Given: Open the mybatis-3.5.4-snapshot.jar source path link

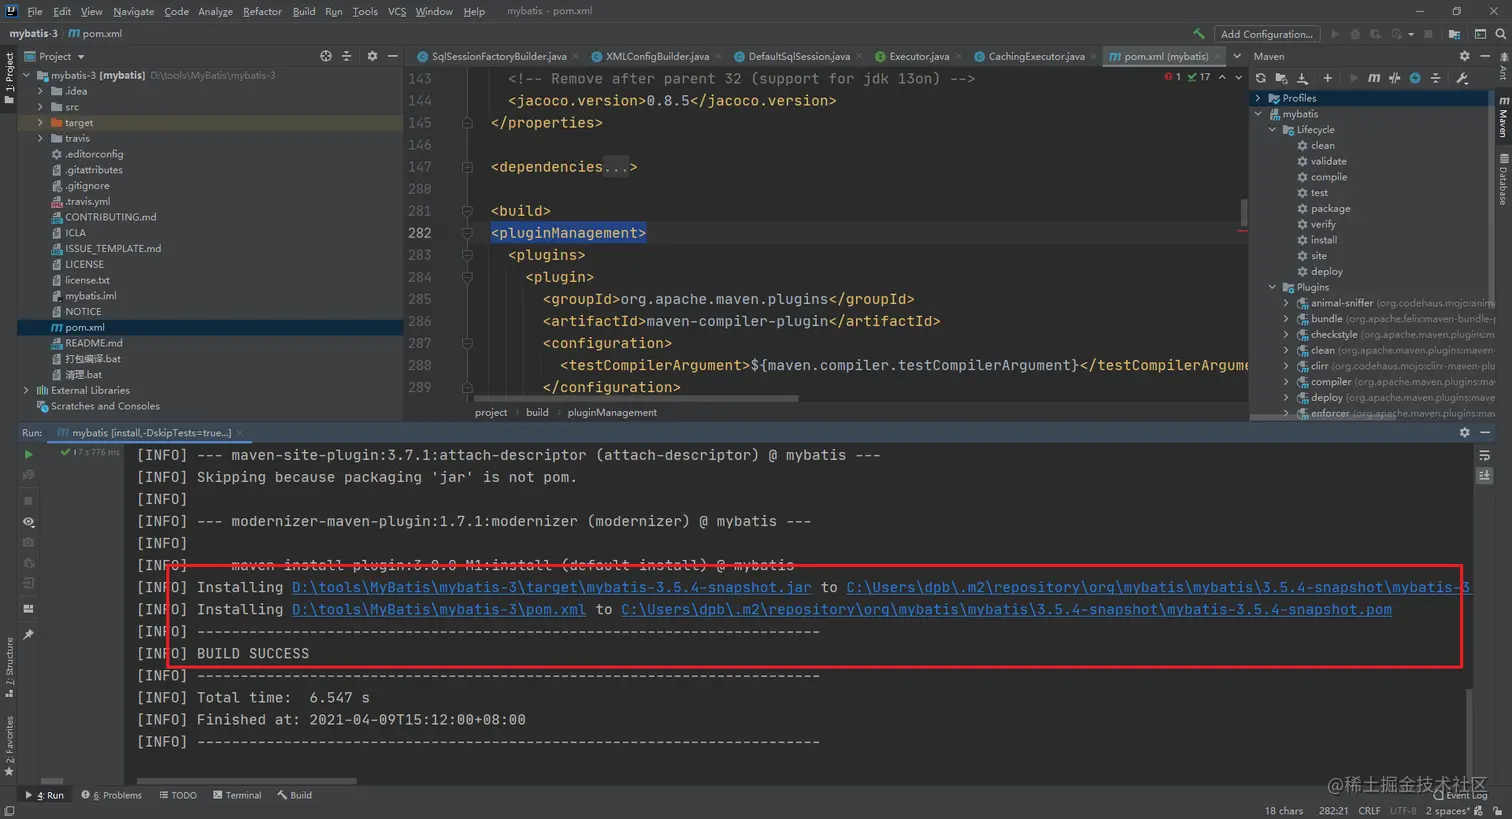Looking at the screenshot, I should [552, 587].
